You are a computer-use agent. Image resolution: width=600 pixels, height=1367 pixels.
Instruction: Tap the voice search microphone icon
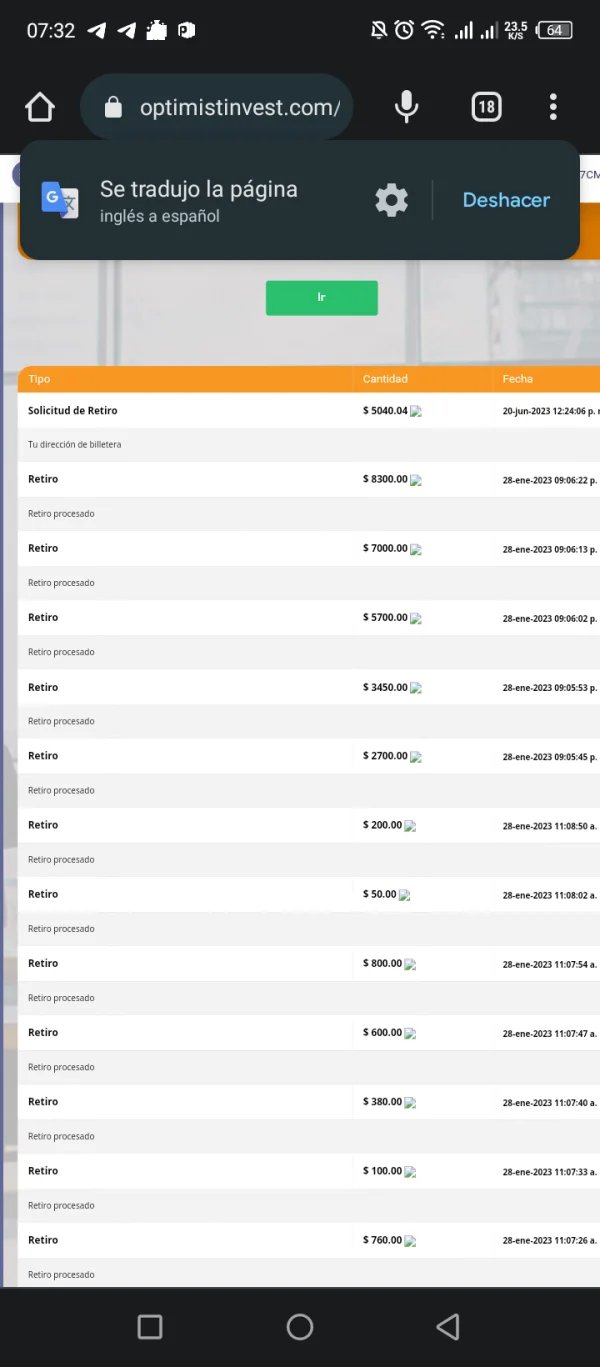click(x=406, y=107)
